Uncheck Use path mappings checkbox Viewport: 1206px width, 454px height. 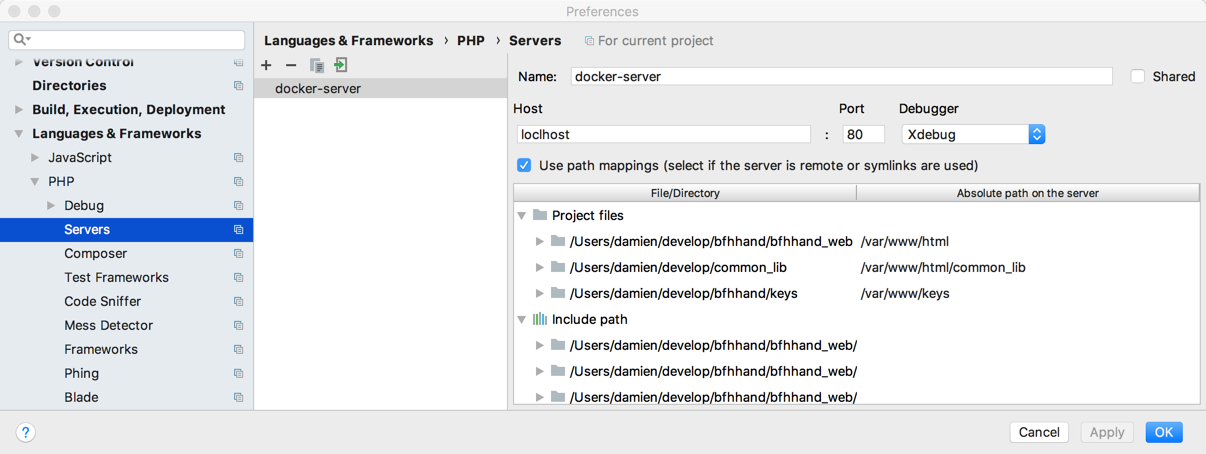[524, 165]
